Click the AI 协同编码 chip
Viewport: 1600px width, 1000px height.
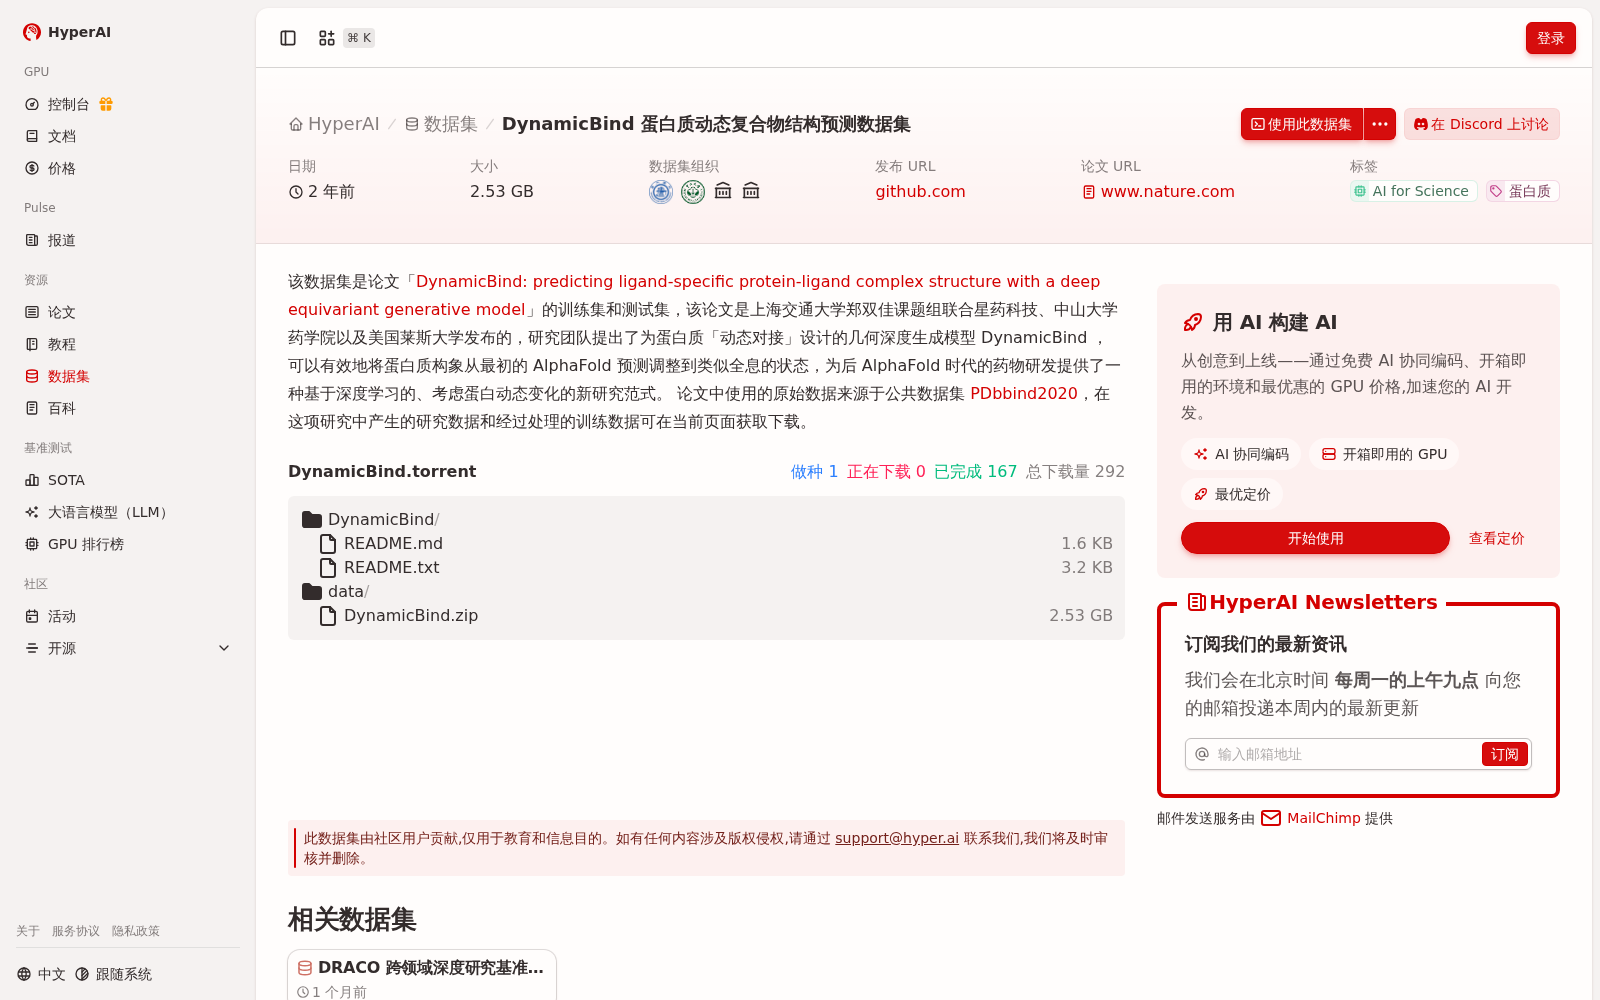(x=1241, y=454)
